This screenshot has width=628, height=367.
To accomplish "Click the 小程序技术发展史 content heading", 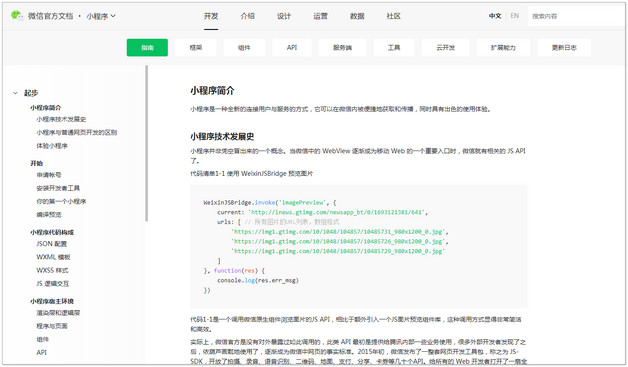I will coord(222,137).
